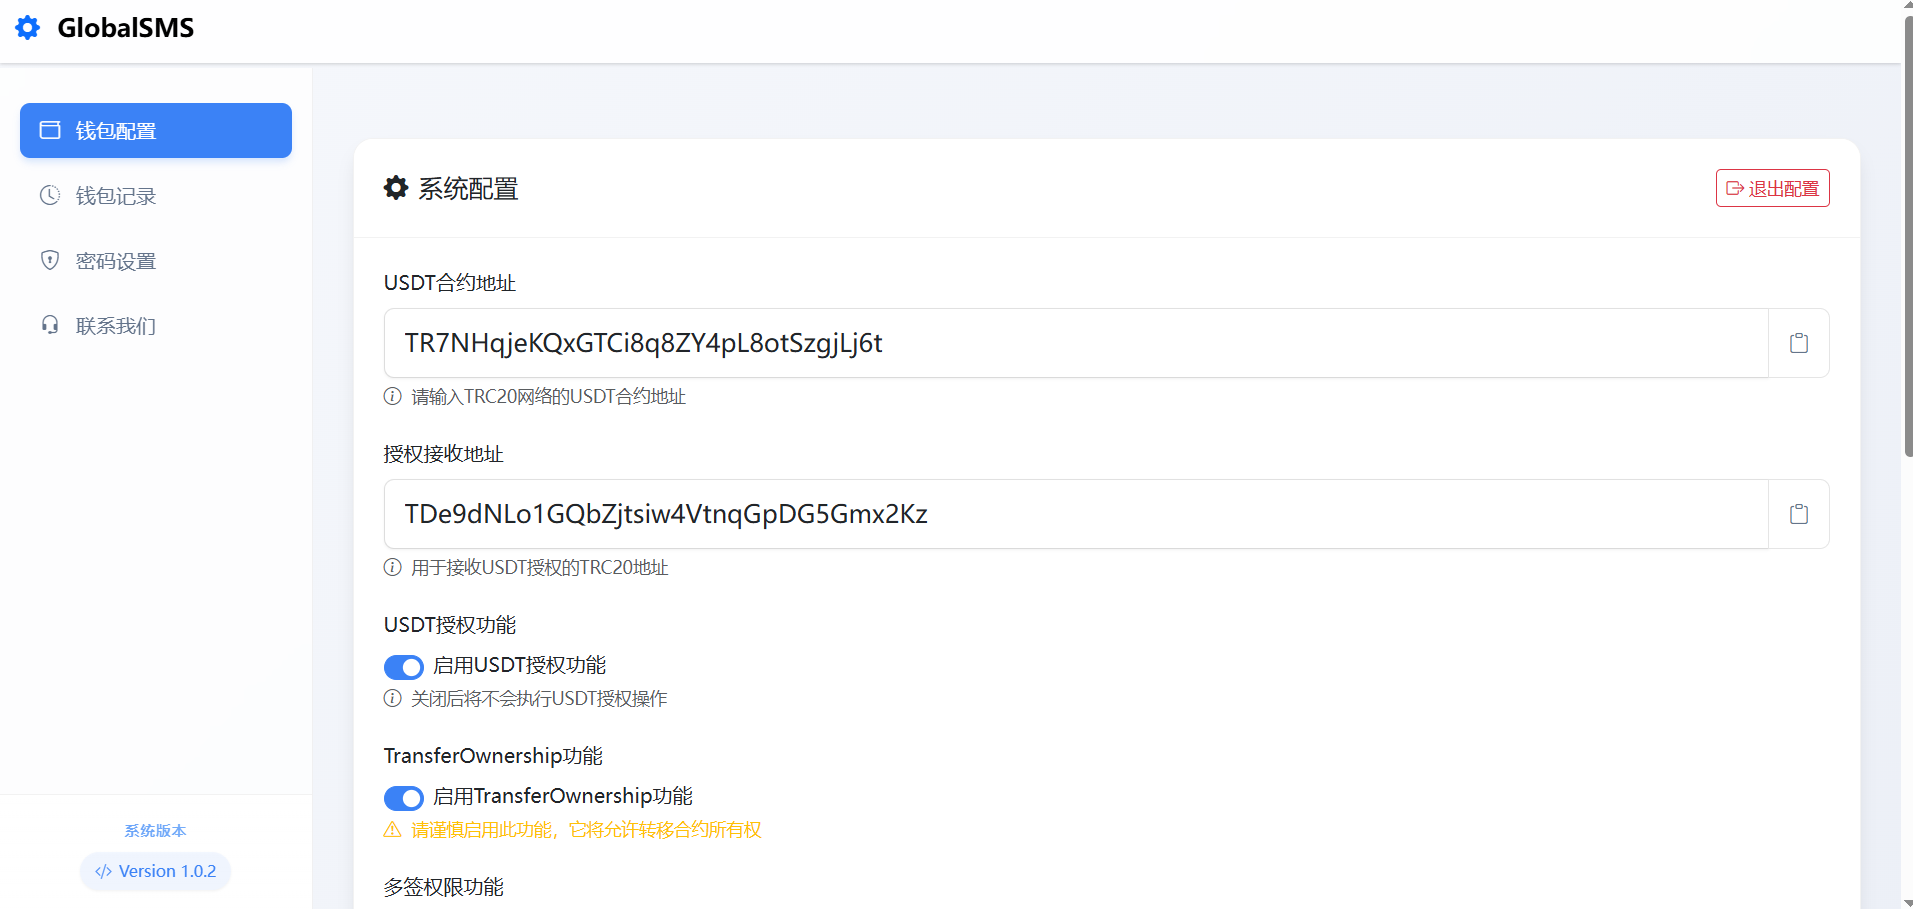Viewport: 1913px width, 909px height.
Task: Click the page vertical scrollbar thumb
Action: pyautogui.click(x=1908, y=235)
